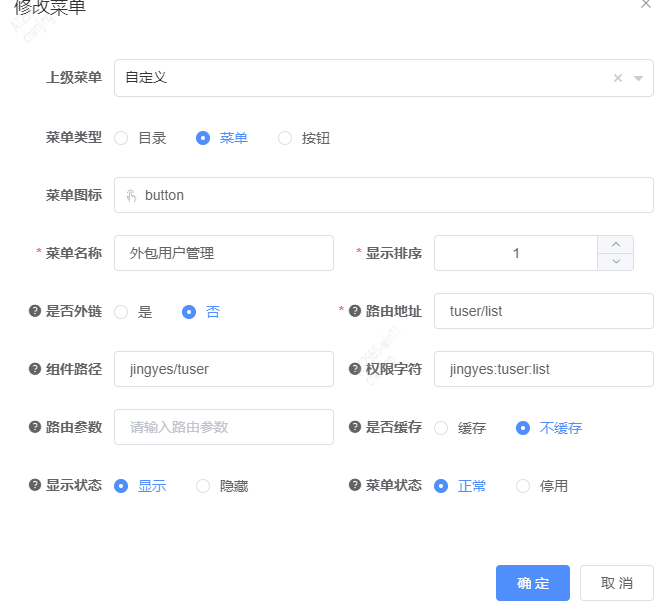
Task: Increase 显示排序 with the up arrow
Action: click(x=615, y=244)
